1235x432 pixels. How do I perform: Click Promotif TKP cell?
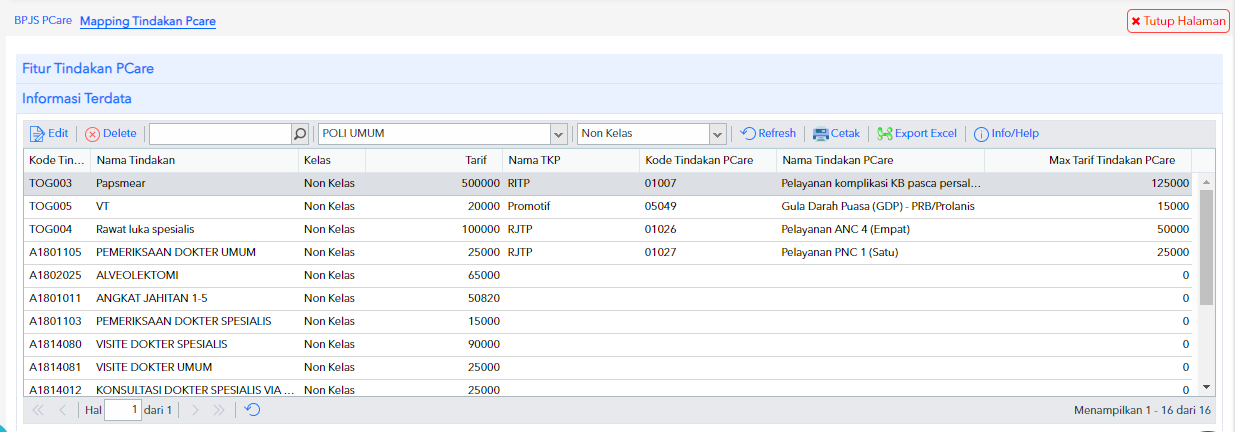coord(570,207)
